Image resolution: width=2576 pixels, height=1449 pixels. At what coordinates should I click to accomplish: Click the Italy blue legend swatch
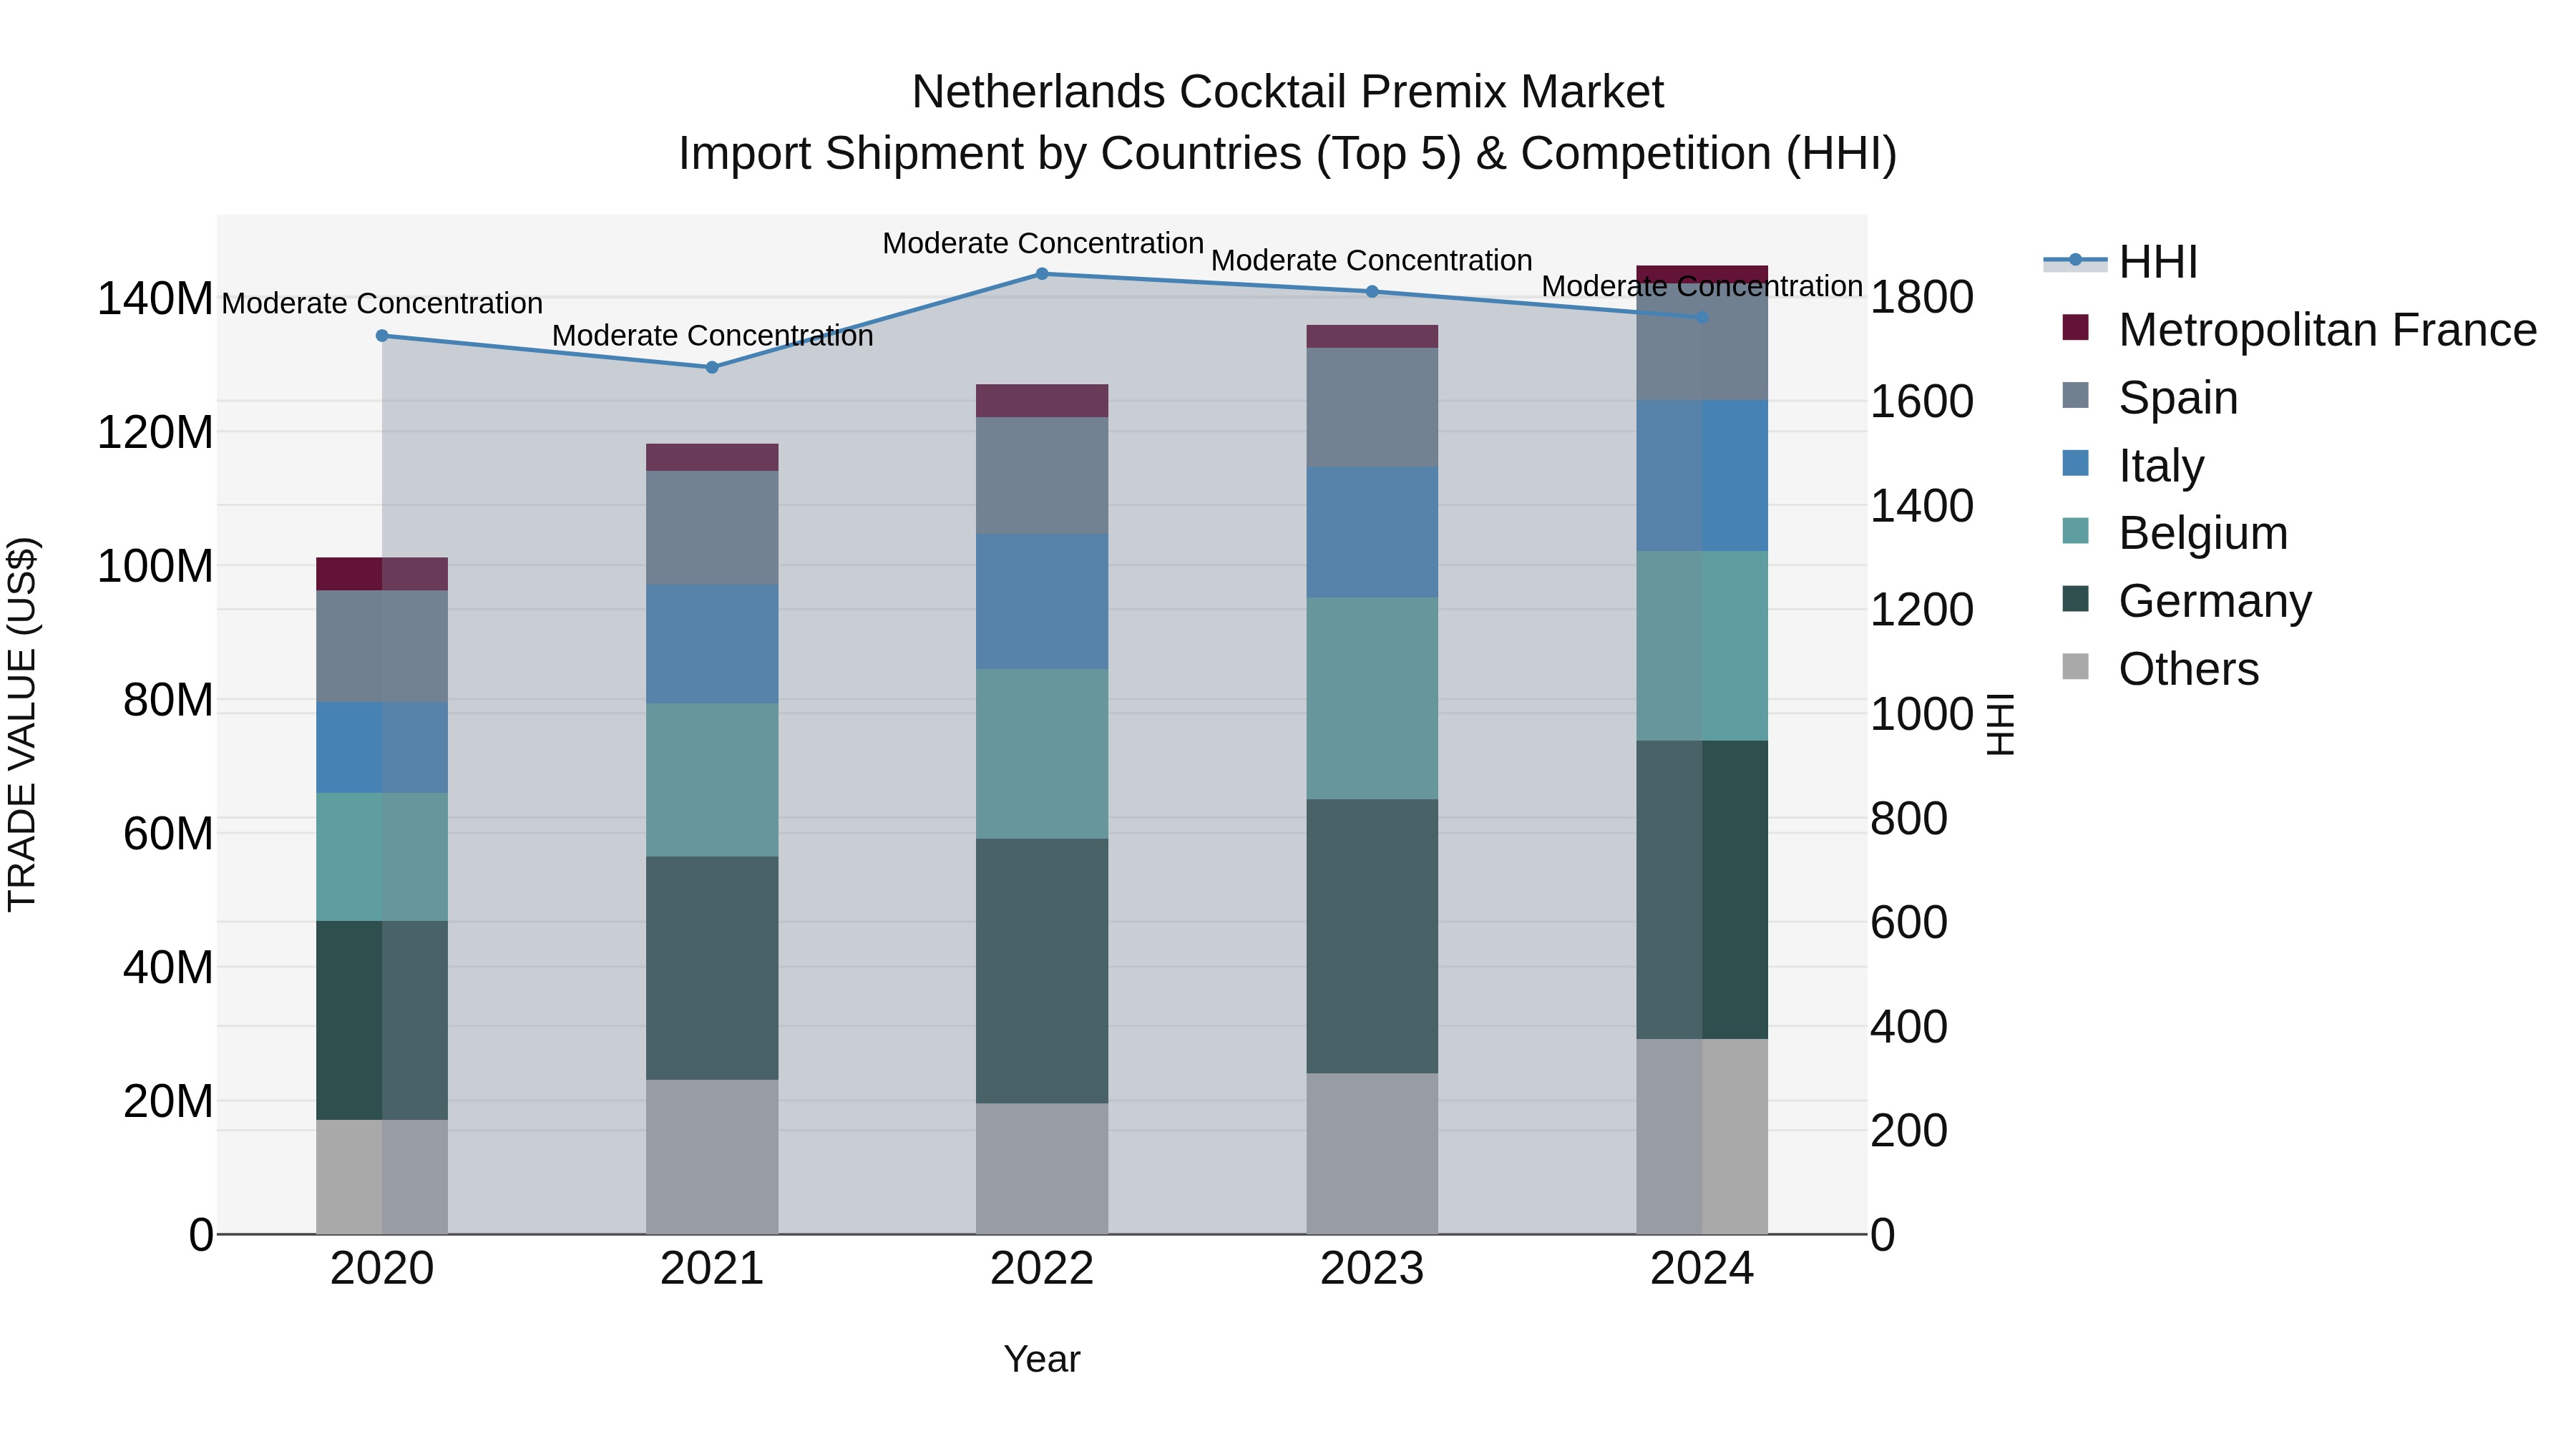(x=2075, y=463)
